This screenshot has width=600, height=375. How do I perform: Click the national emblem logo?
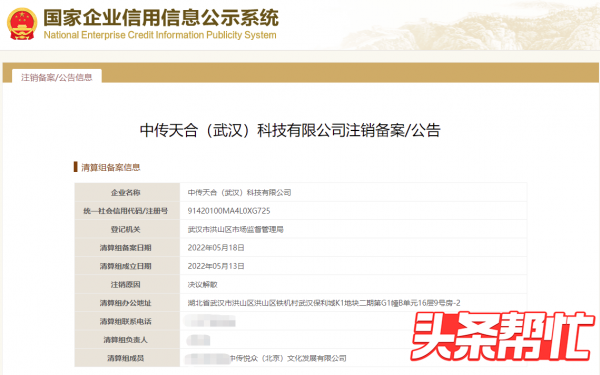[22, 24]
